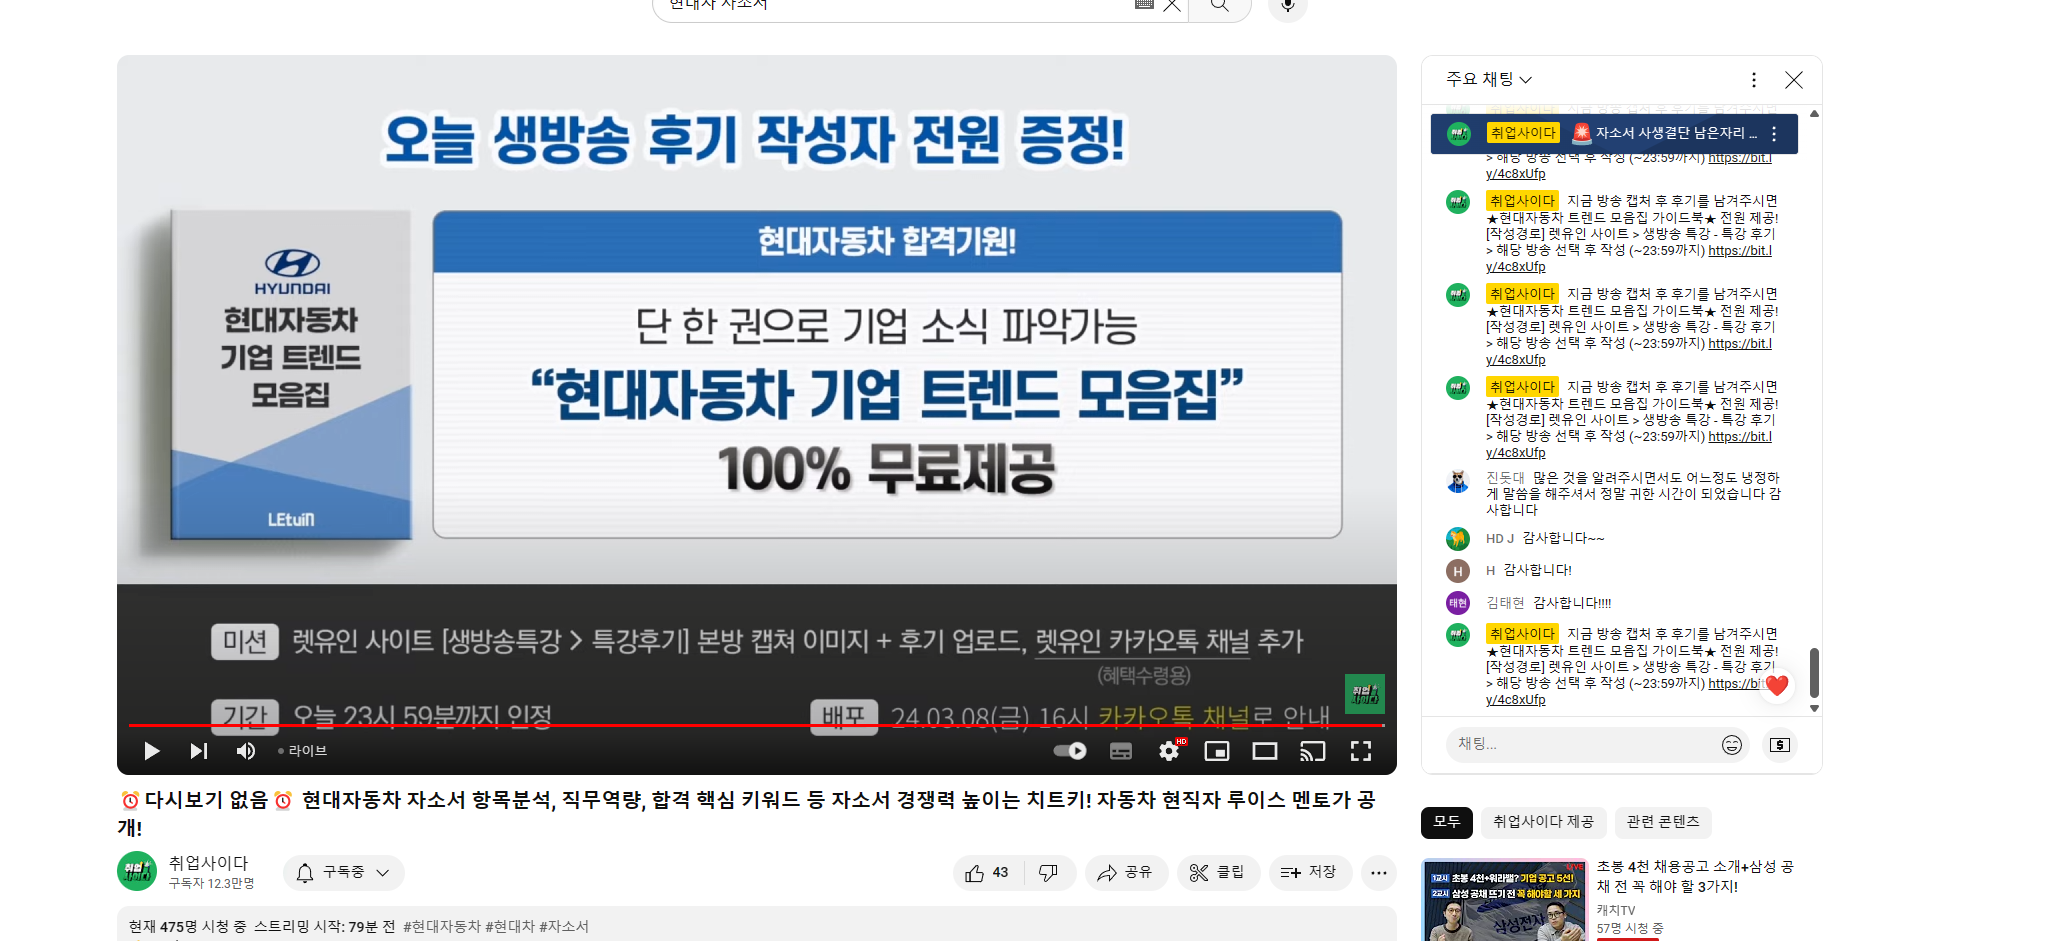Image resolution: width=2056 pixels, height=941 pixels.
Task: Open the pinned 자소서 사생결단 message
Action: pyautogui.click(x=1614, y=133)
